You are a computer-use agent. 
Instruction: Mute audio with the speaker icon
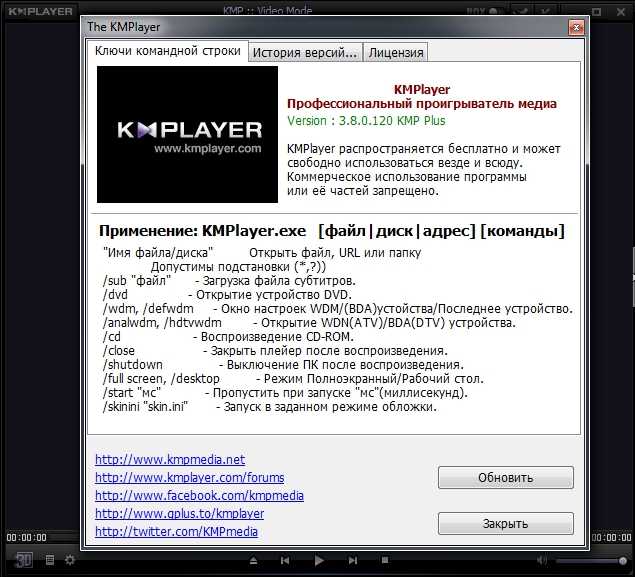pos(541,560)
